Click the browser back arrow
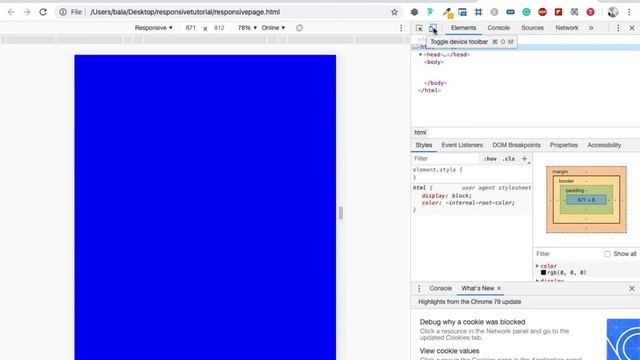 click(x=11, y=12)
